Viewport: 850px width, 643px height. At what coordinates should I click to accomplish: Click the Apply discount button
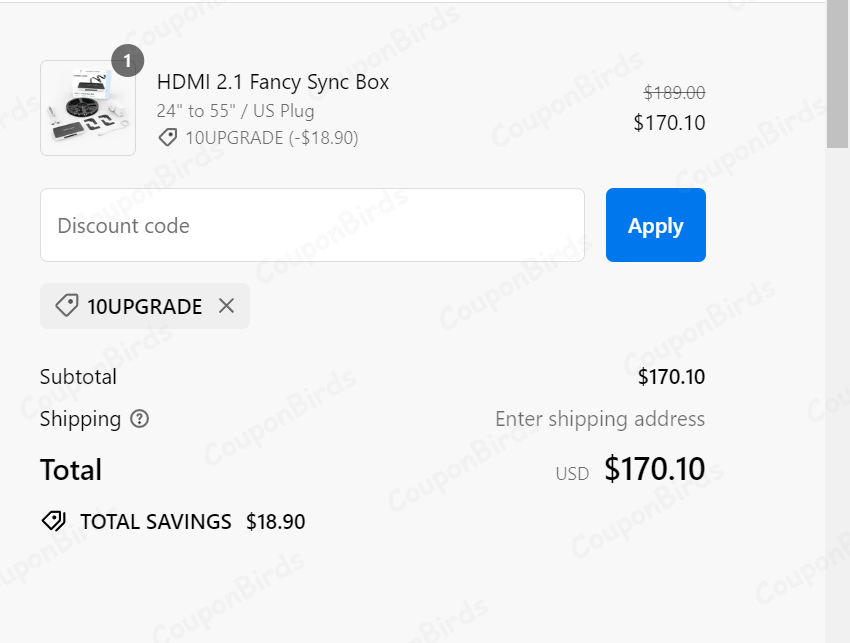click(x=655, y=225)
